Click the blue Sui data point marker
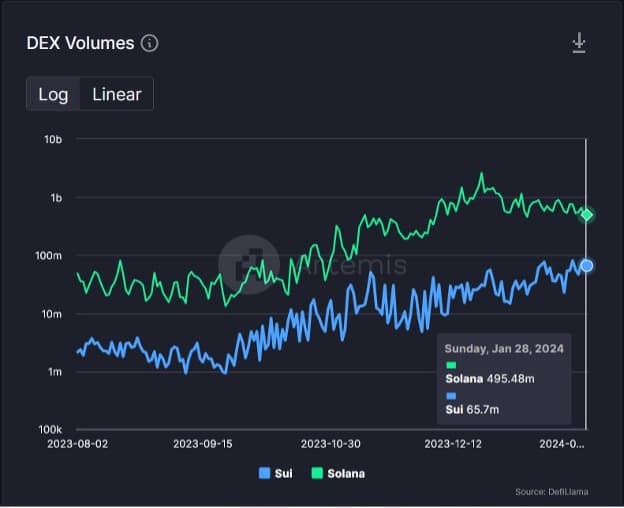This screenshot has width=624, height=508. point(587,266)
